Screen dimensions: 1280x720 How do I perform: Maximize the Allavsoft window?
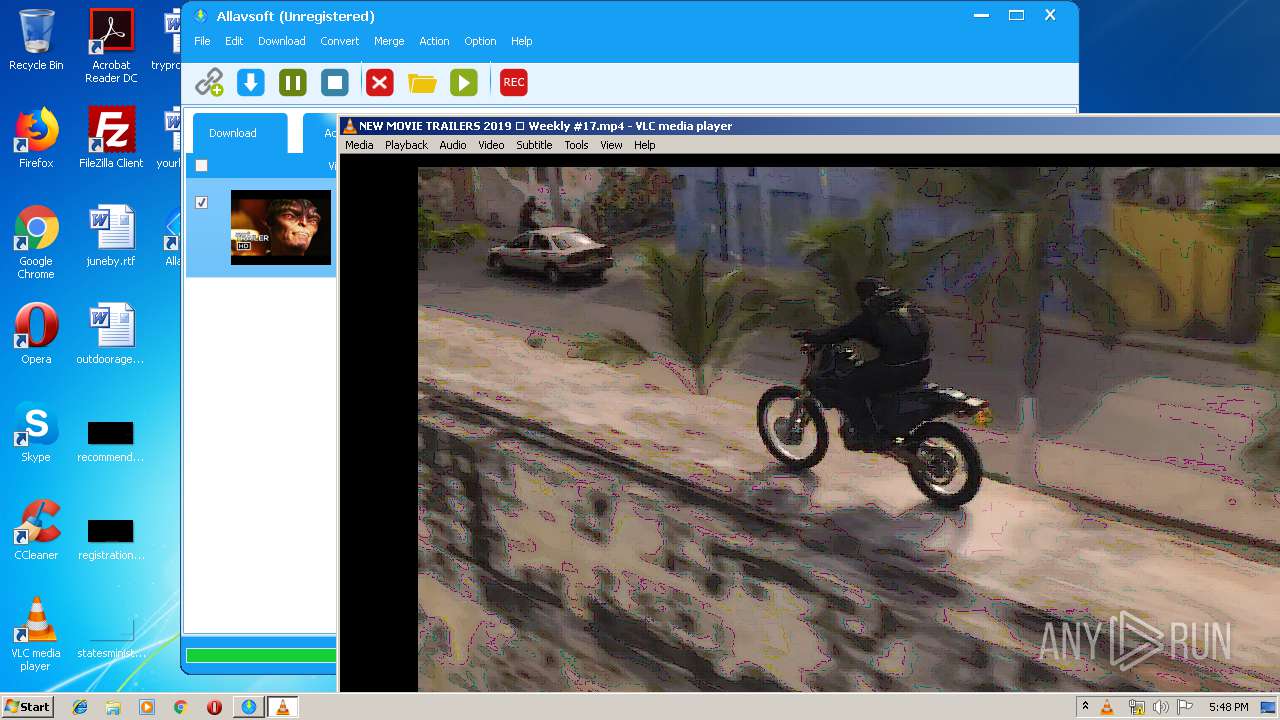click(x=1016, y=15)
